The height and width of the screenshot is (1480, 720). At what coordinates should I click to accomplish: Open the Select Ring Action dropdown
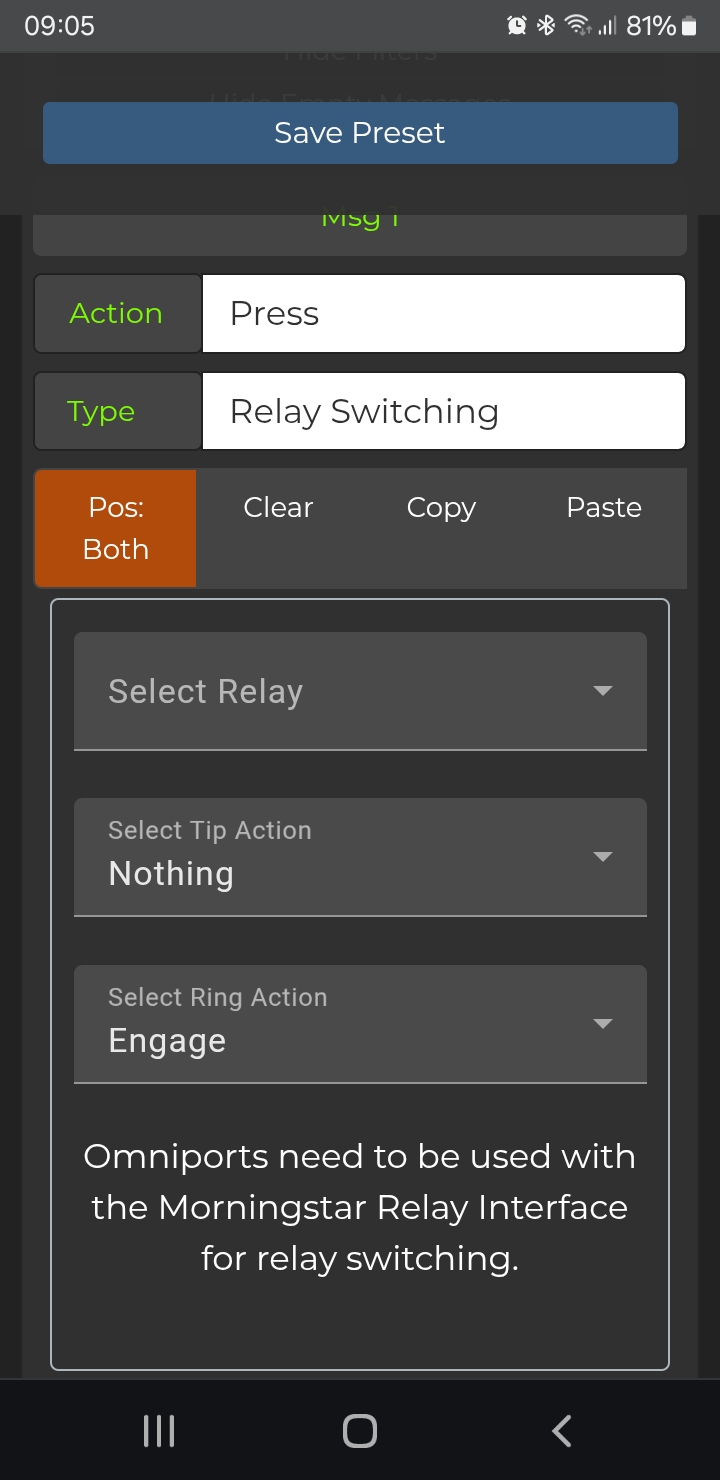click(x=360, y=1024)
